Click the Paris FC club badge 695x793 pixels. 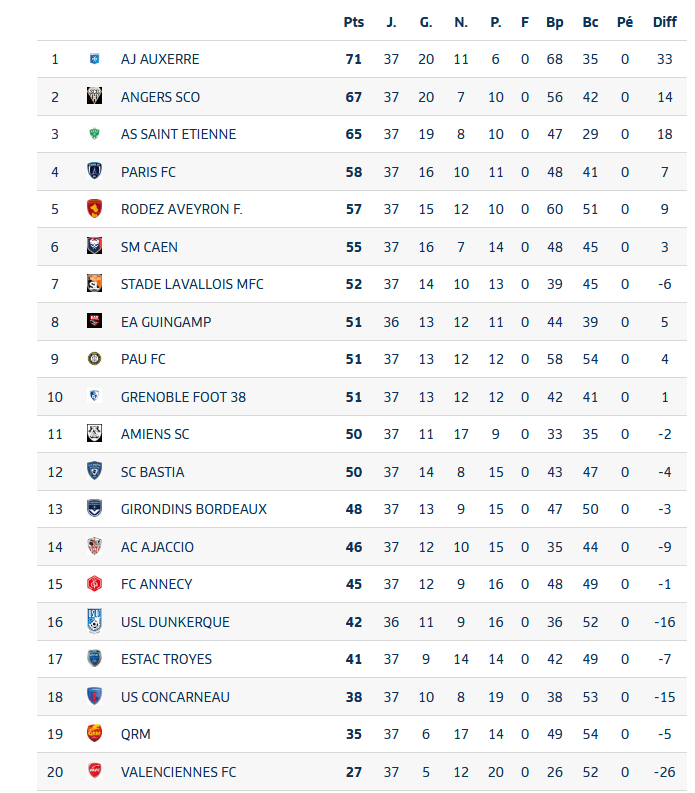coord(95,172)
